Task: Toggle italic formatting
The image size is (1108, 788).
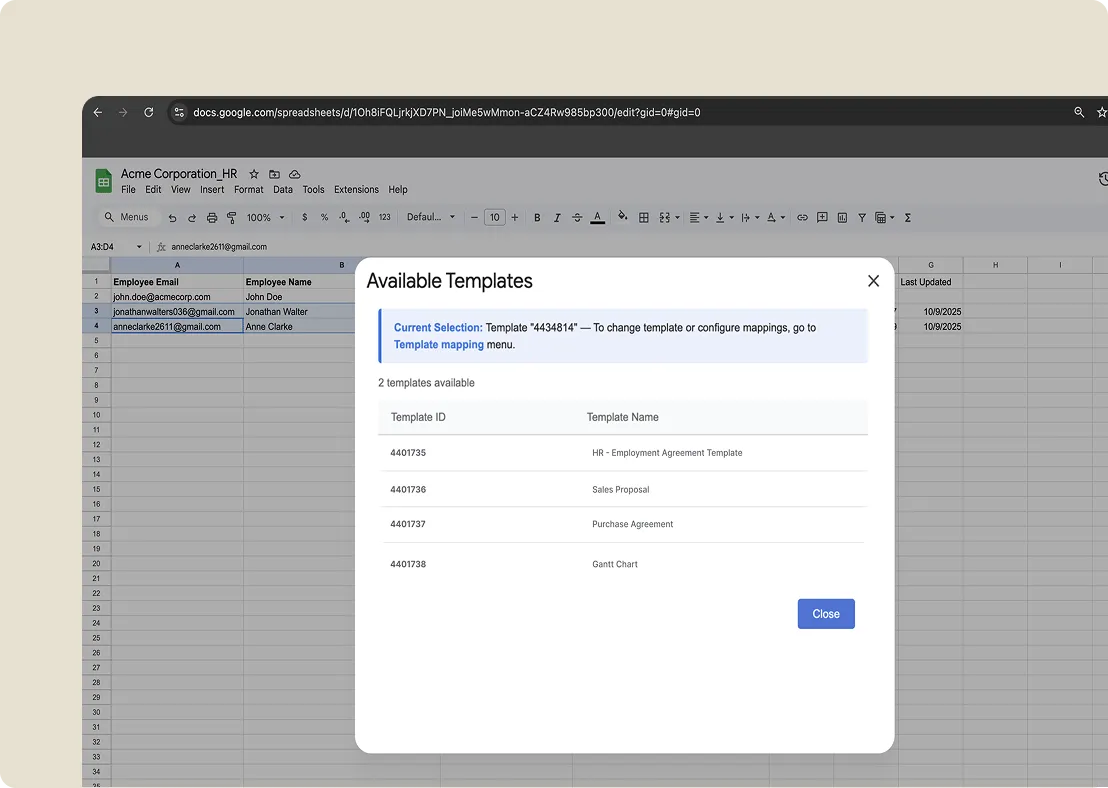Action: tap(557, 218)
